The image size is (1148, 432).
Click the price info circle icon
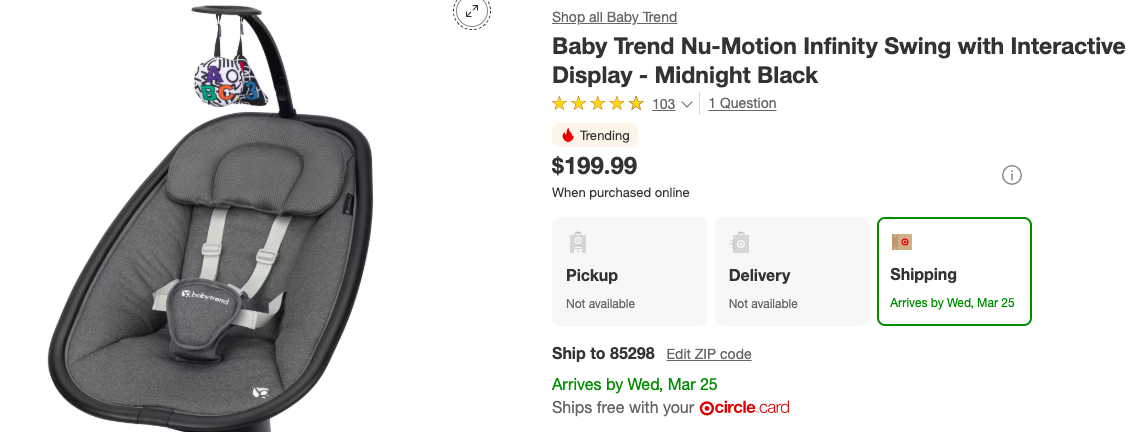1012,176
